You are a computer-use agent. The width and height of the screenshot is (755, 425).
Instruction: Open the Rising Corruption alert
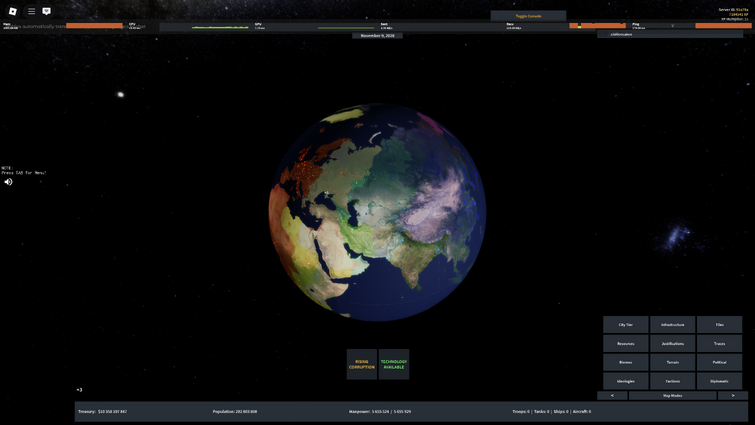click(362, 364)
